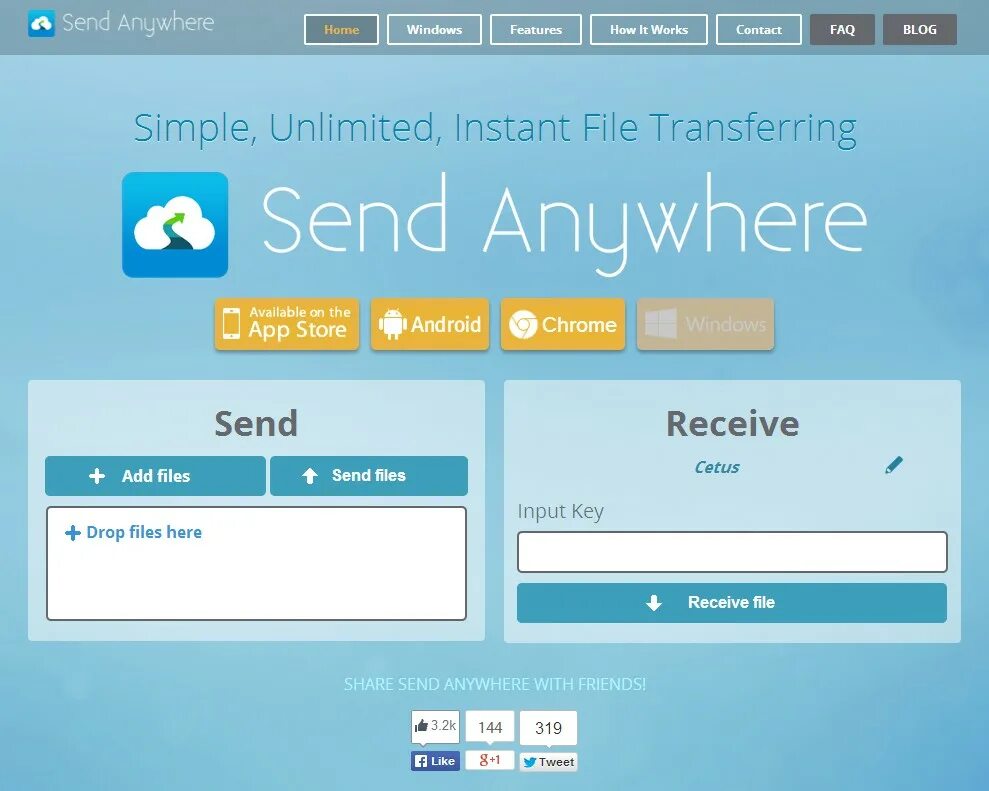Click the Send files button
The width and height of the screenshot is (989, 791).
369,476
